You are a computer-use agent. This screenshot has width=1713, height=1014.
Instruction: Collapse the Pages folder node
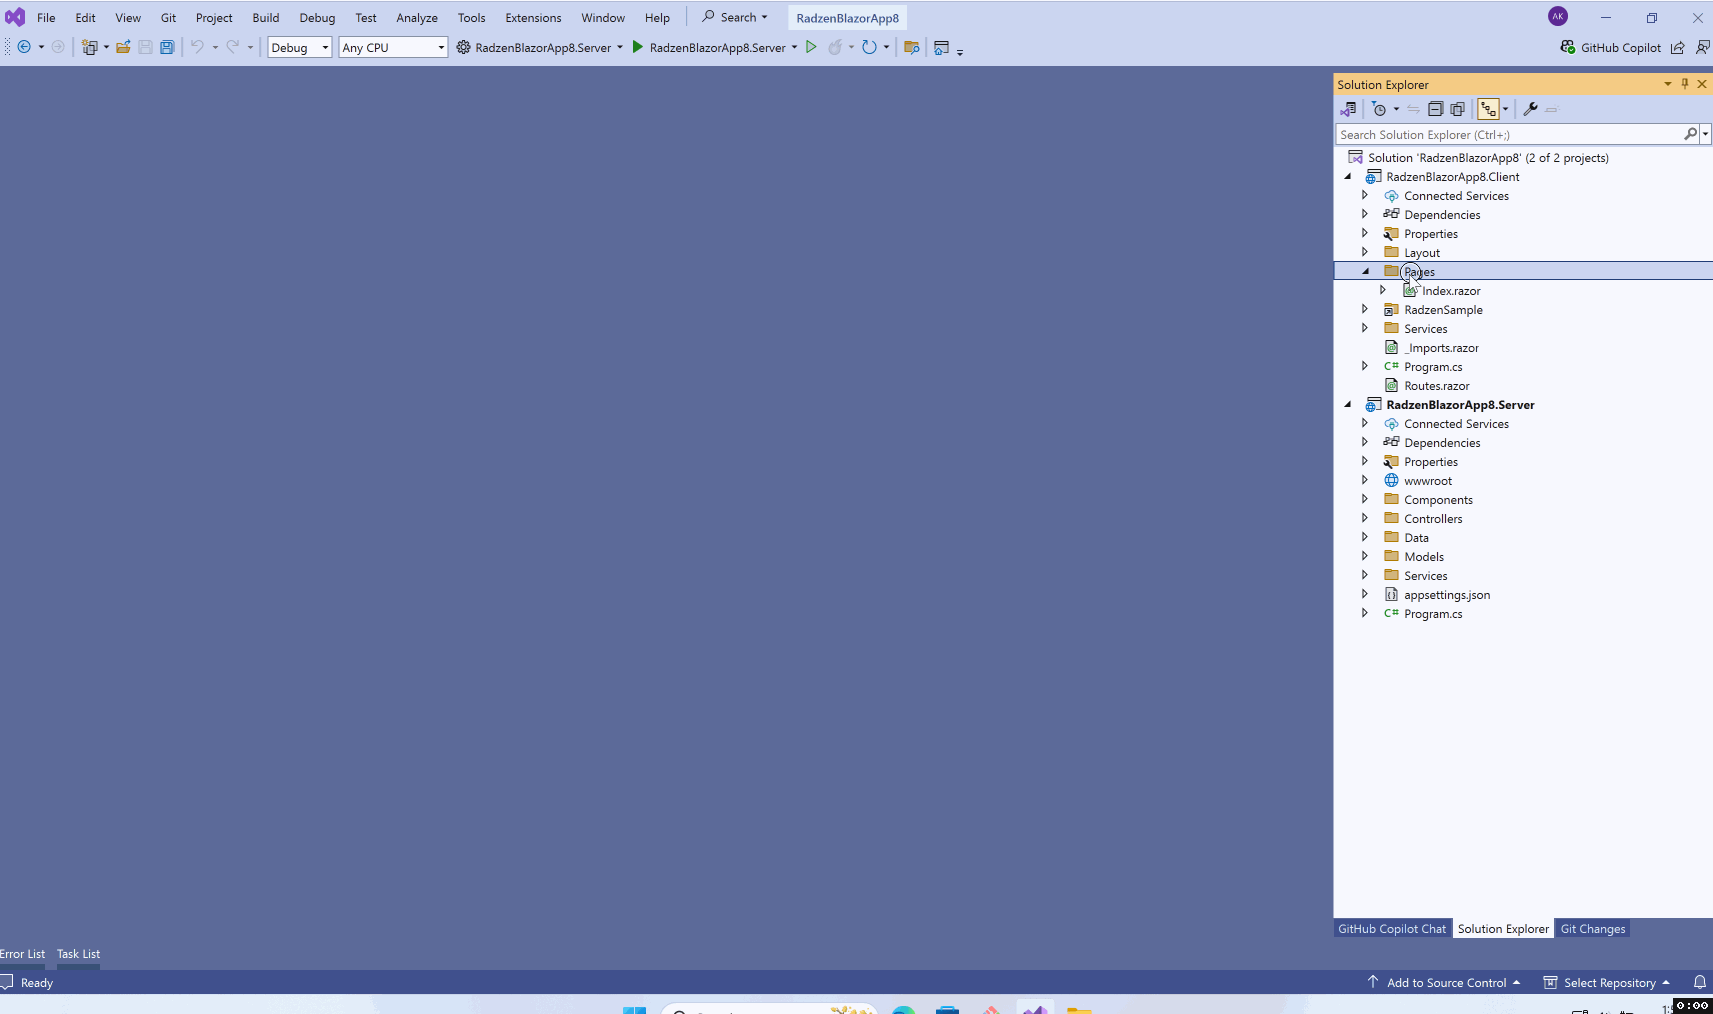click(1365, 271)
